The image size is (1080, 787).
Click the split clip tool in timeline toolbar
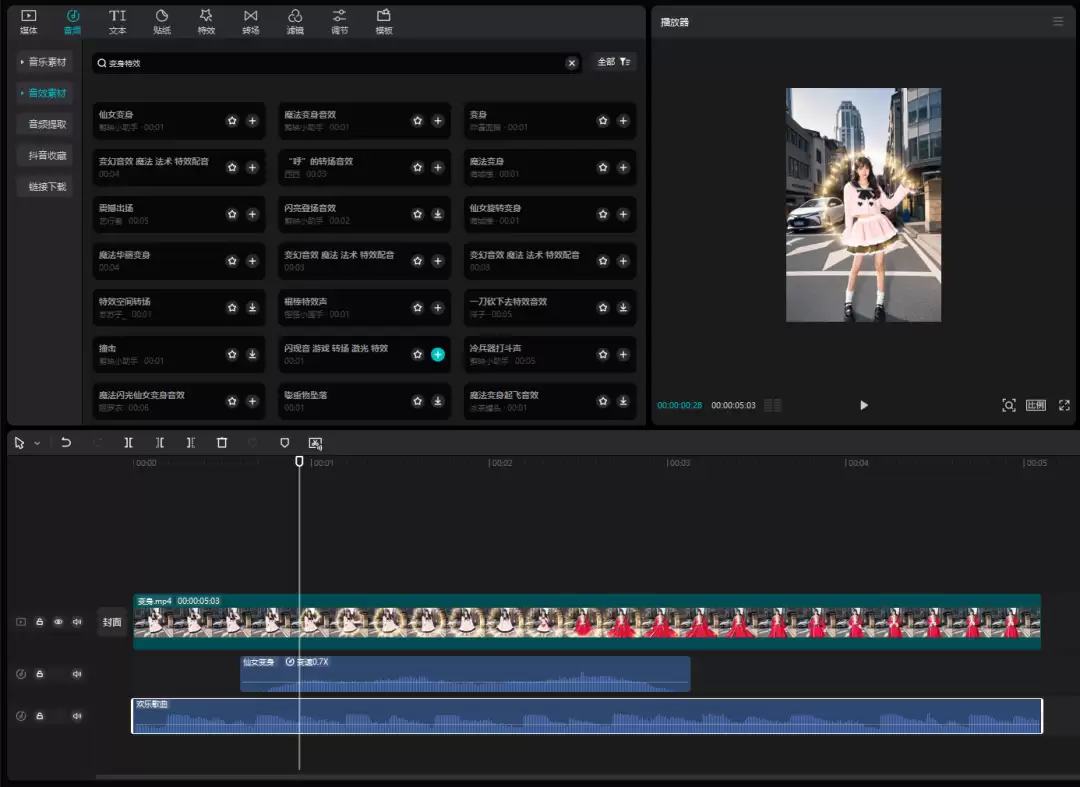(x=128, y=442)
